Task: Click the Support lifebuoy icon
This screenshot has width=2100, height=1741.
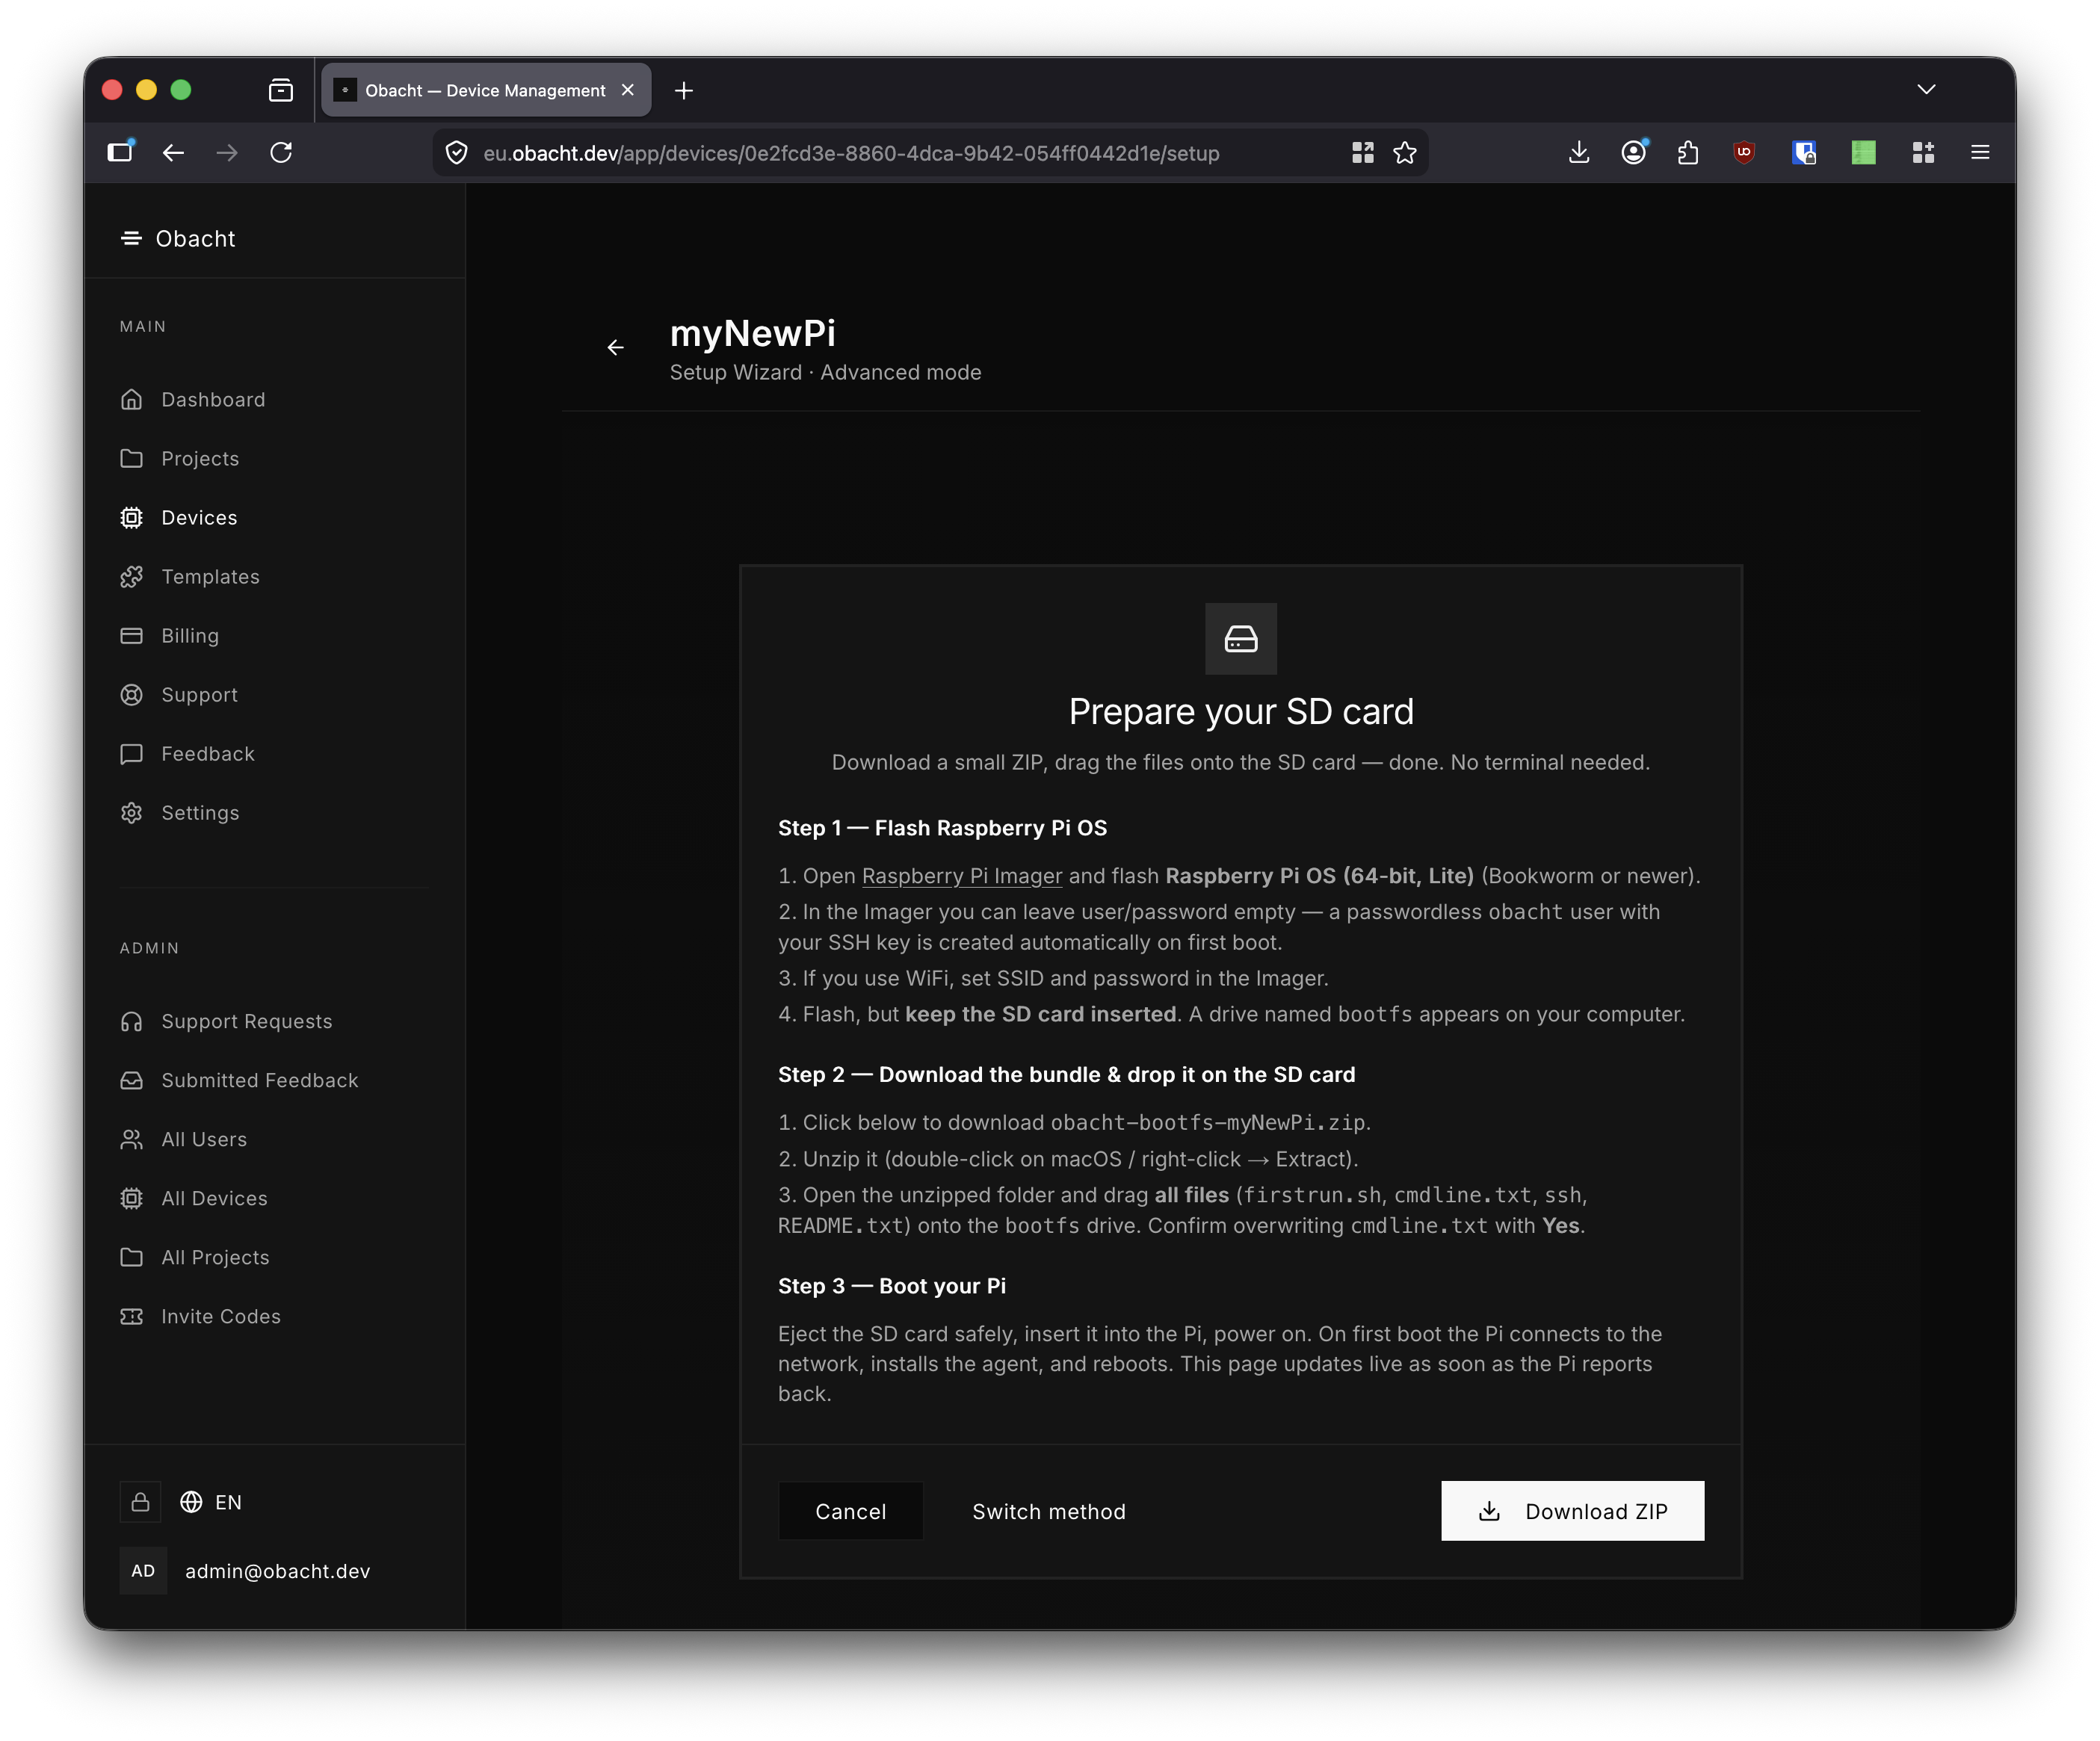Action: tap(131, 695)
